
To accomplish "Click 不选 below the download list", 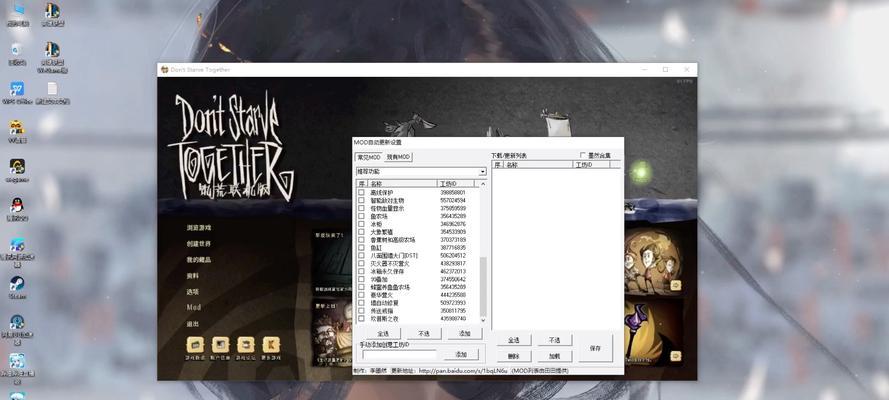I will click(x=554, y=340).
